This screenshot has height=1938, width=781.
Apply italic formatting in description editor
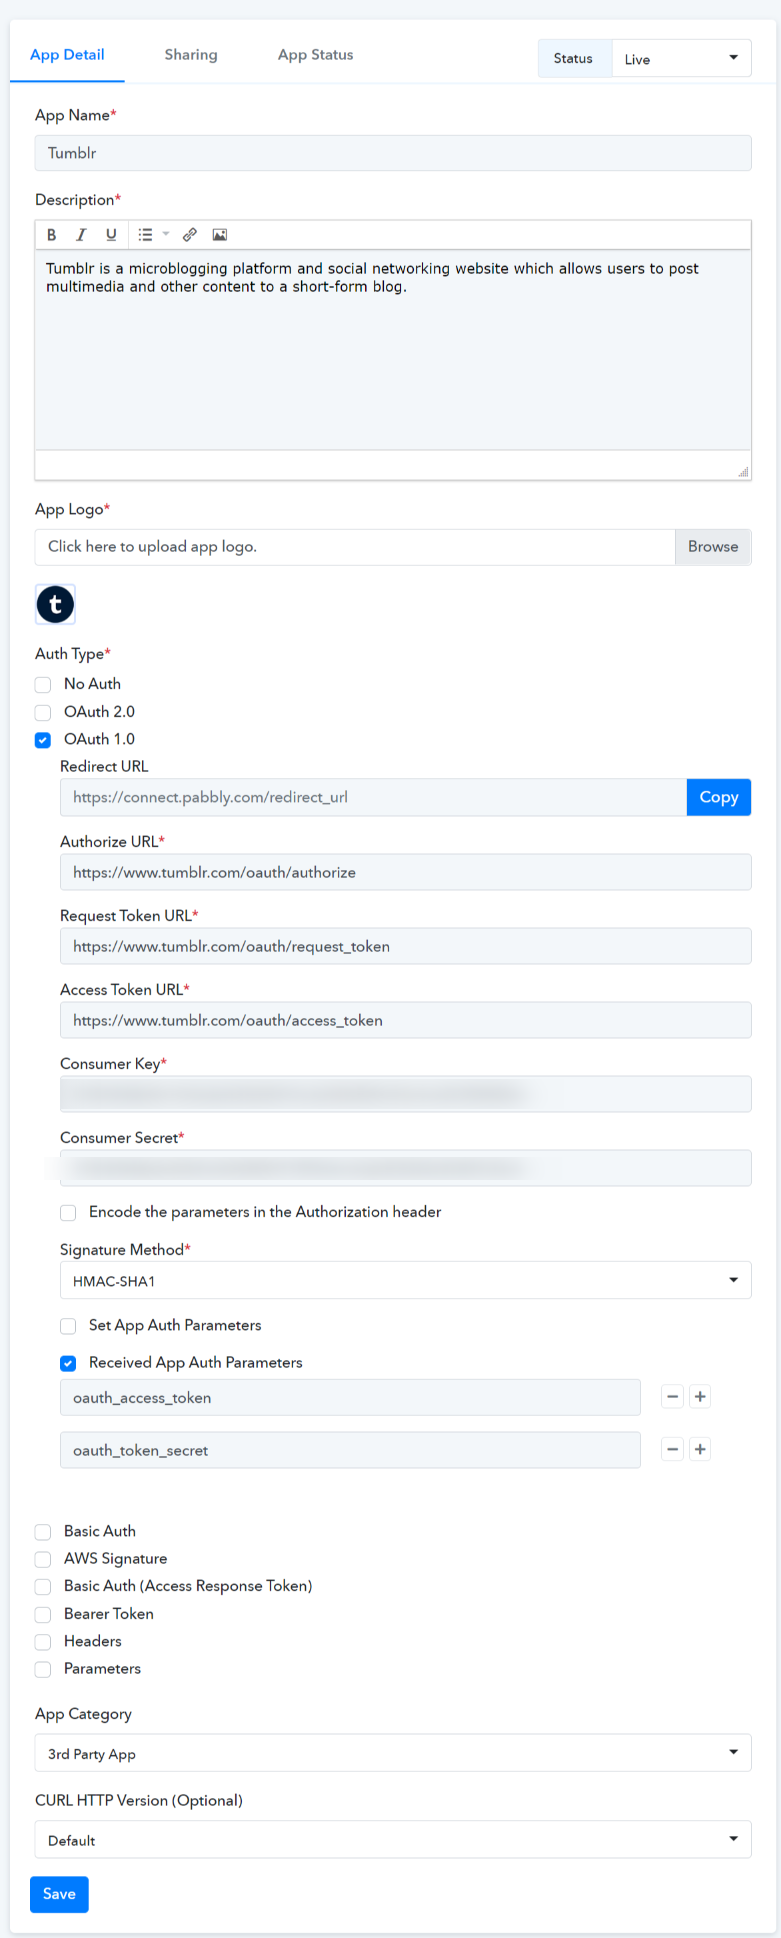(81, 235)
